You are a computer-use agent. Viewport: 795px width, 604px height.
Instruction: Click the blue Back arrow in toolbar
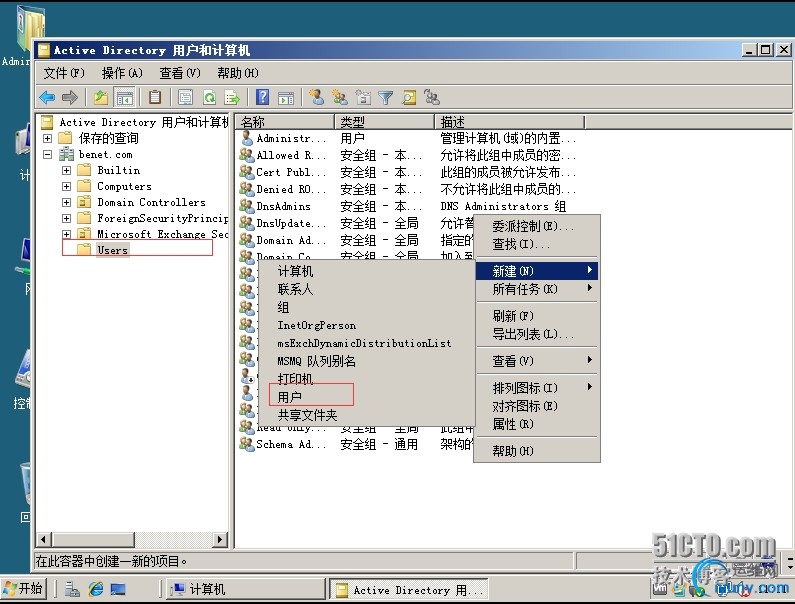[47, 97]
